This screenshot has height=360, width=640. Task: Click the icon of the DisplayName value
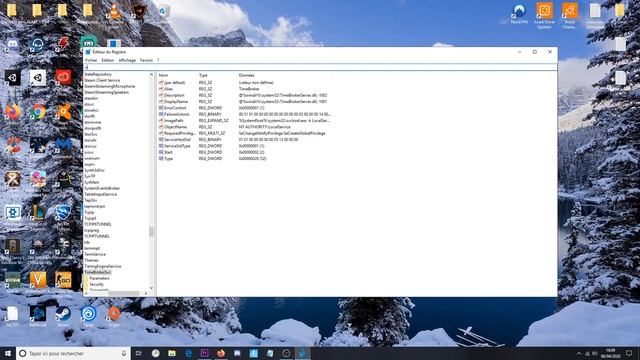[x=161, y=101]
